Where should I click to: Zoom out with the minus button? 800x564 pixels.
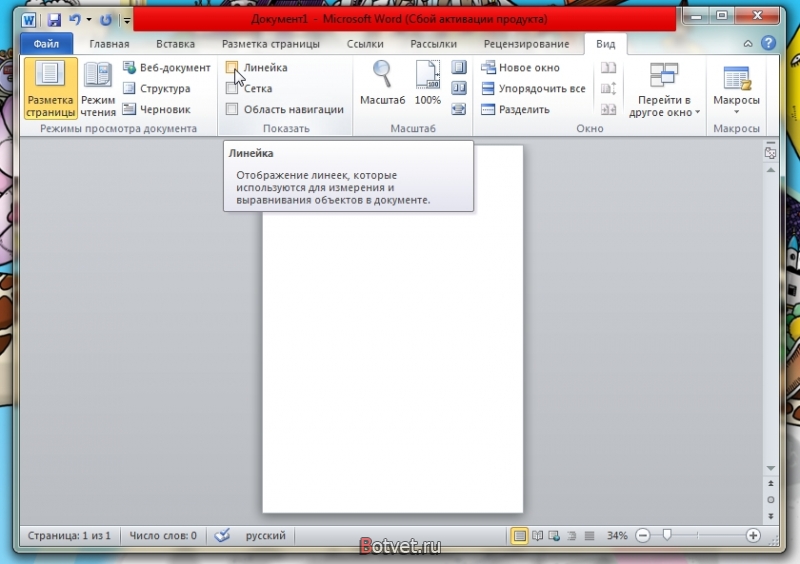(643, 535)
